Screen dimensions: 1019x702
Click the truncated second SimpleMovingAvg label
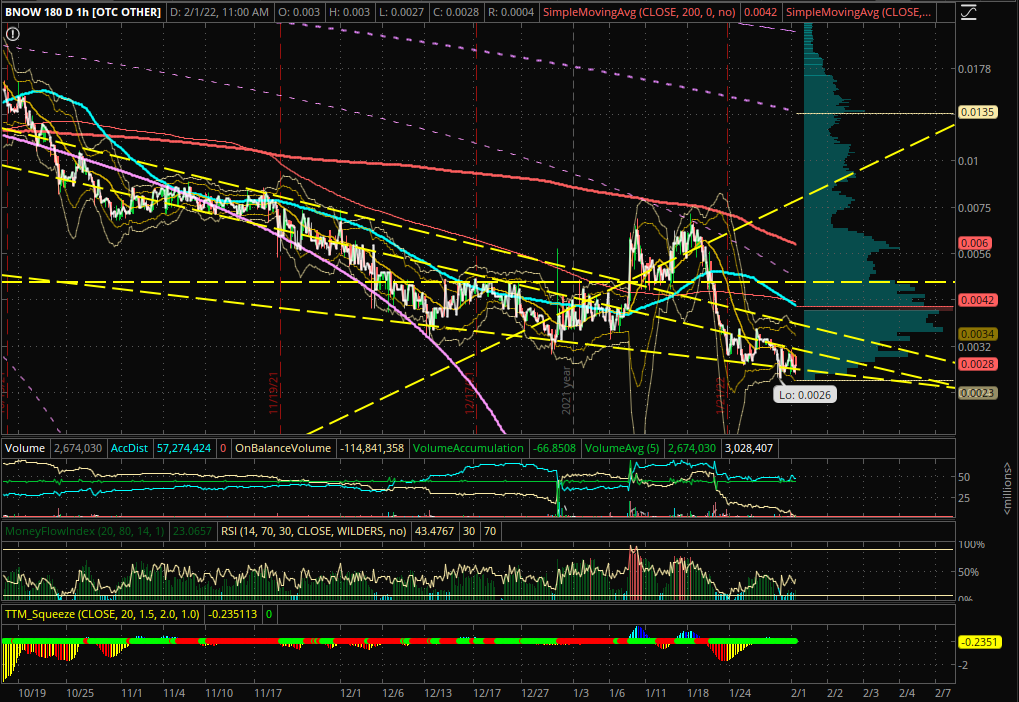(857, 12)
